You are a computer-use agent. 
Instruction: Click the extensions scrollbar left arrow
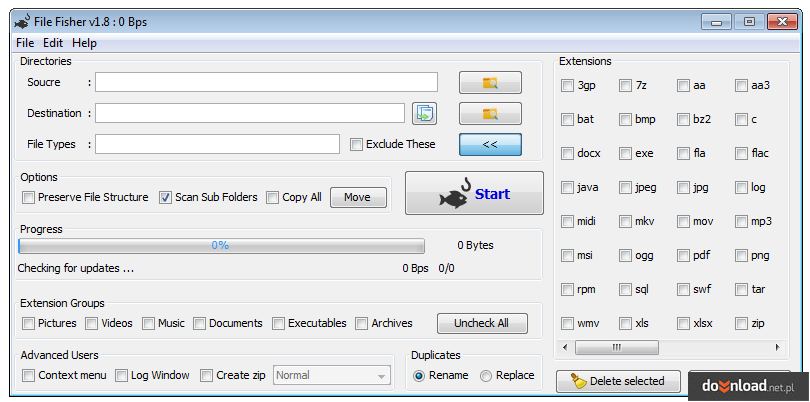tap(565, 348)
